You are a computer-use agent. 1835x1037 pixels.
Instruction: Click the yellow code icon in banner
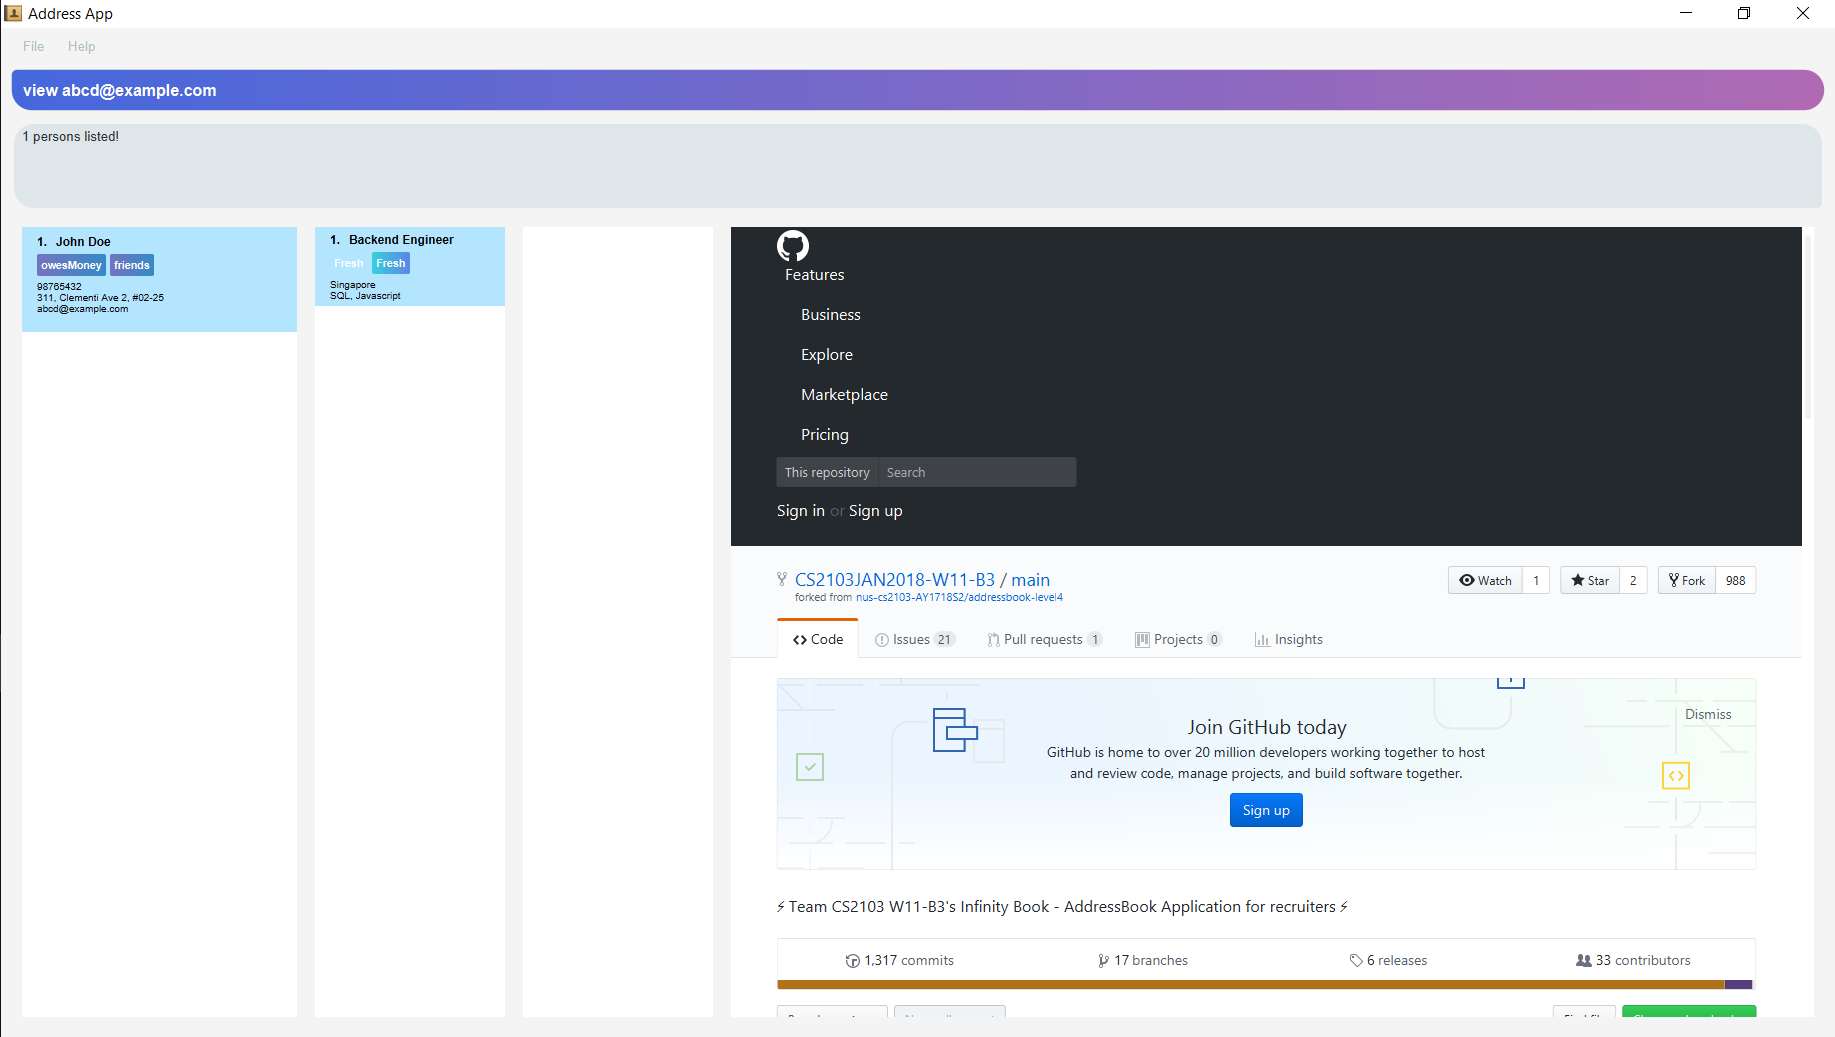click(x=1676, y=775)
